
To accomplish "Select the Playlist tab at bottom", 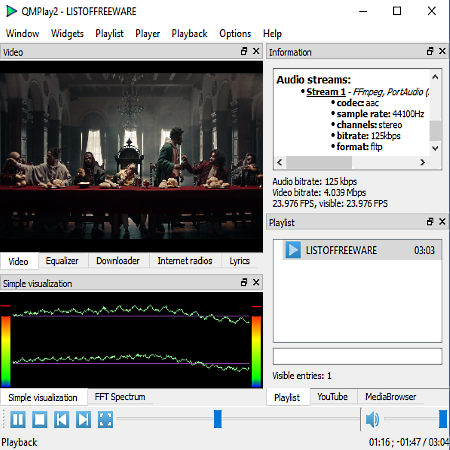I will tap(287, 397).
